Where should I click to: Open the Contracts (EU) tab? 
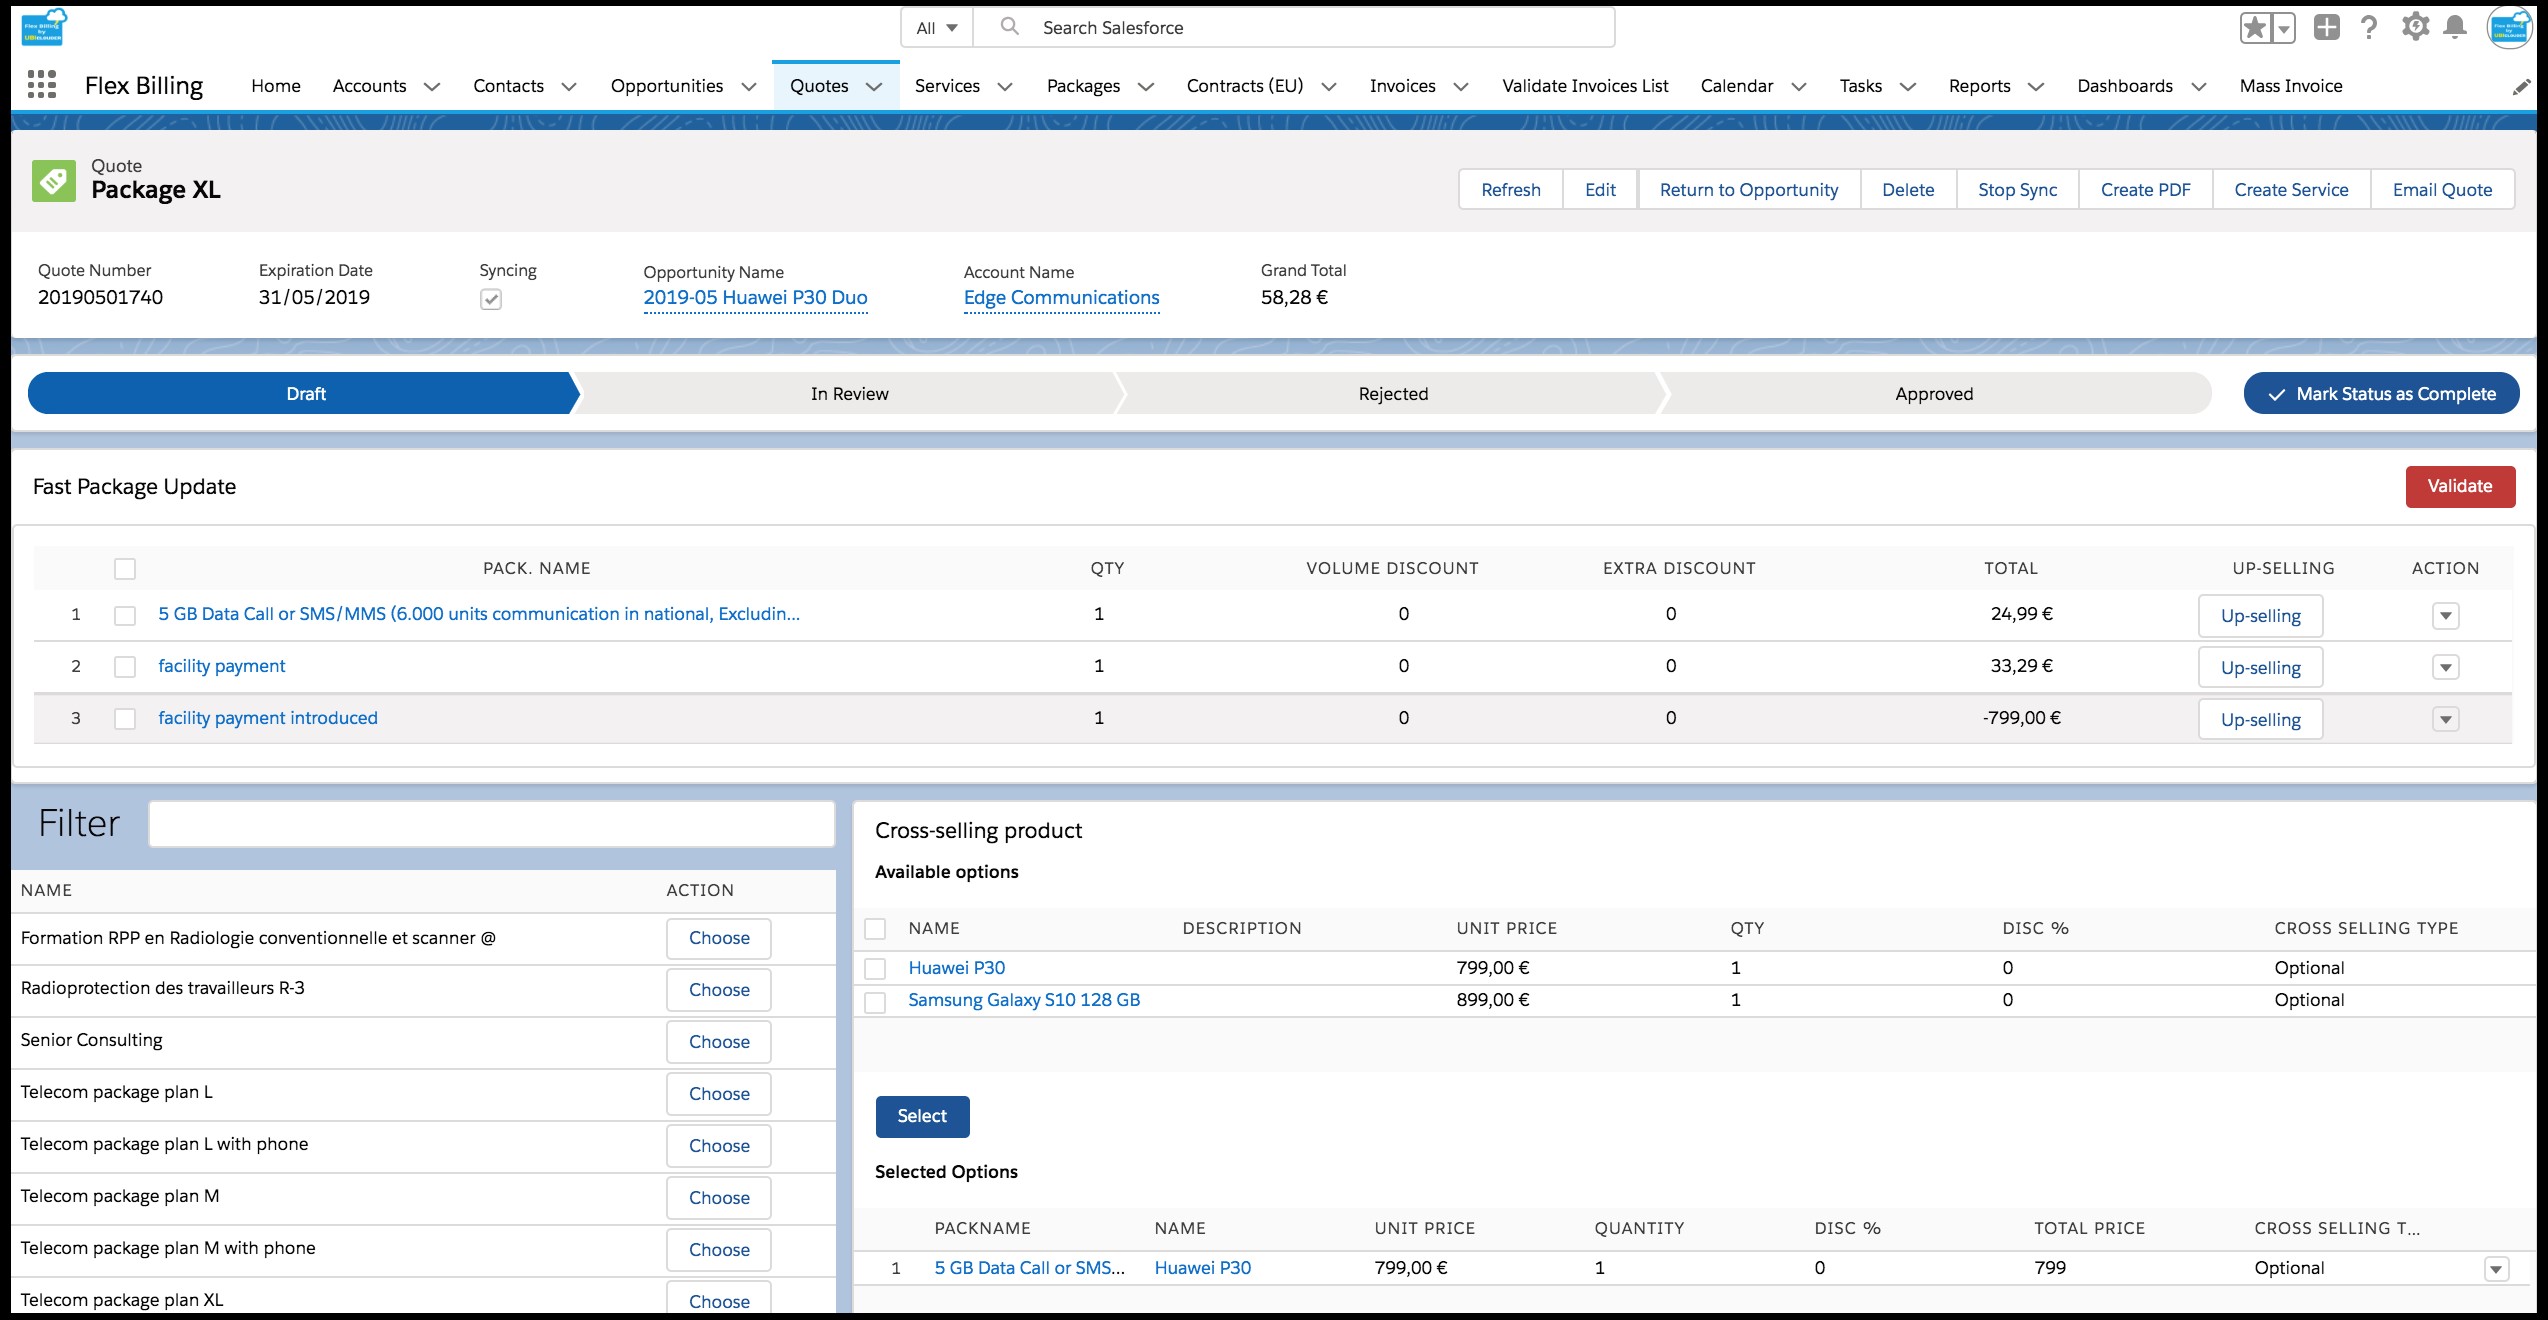tap(1243, 86)
